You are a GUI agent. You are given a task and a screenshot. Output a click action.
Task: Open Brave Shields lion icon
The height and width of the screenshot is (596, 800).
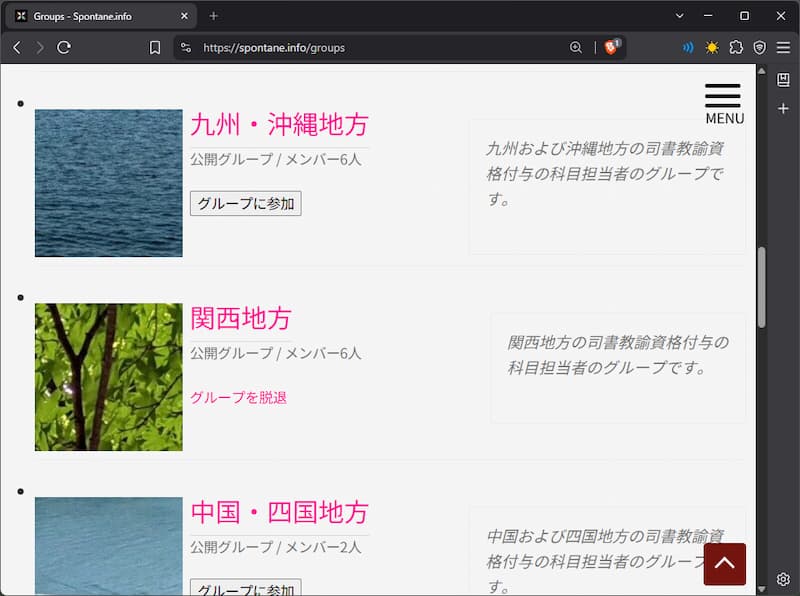click(611, 47)
